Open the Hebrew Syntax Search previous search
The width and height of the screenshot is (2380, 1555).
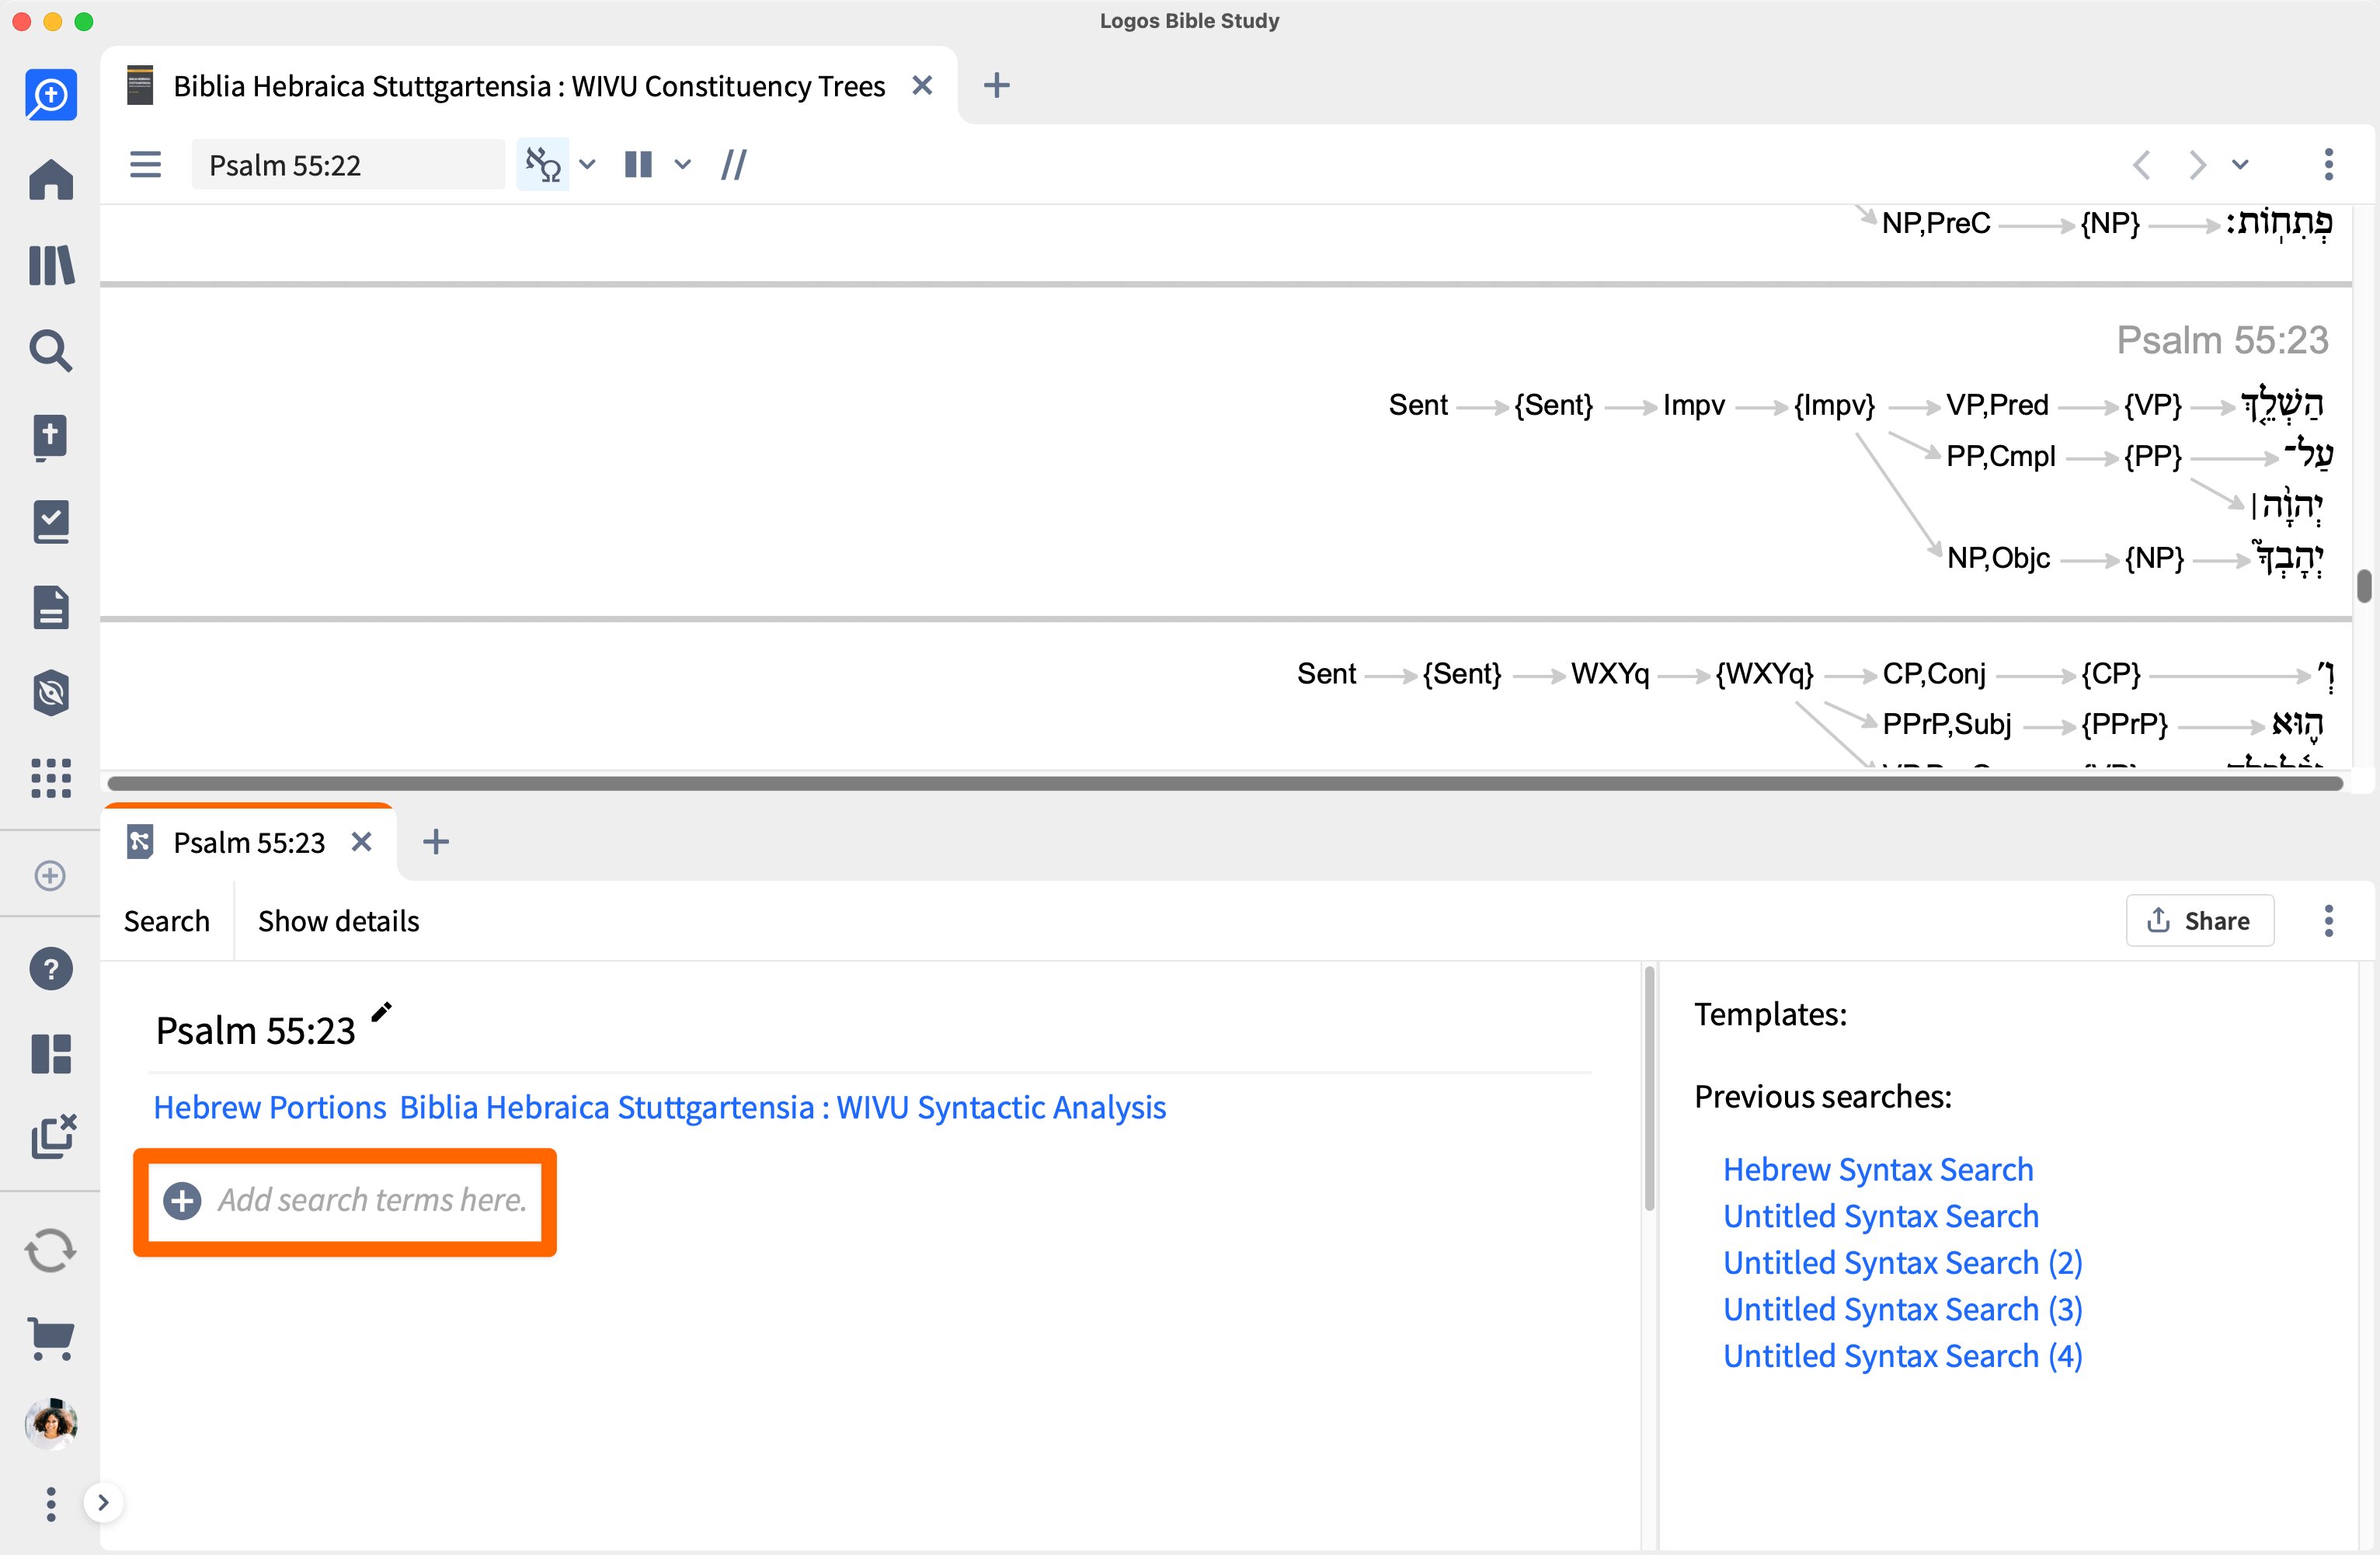point(1878,1170)
